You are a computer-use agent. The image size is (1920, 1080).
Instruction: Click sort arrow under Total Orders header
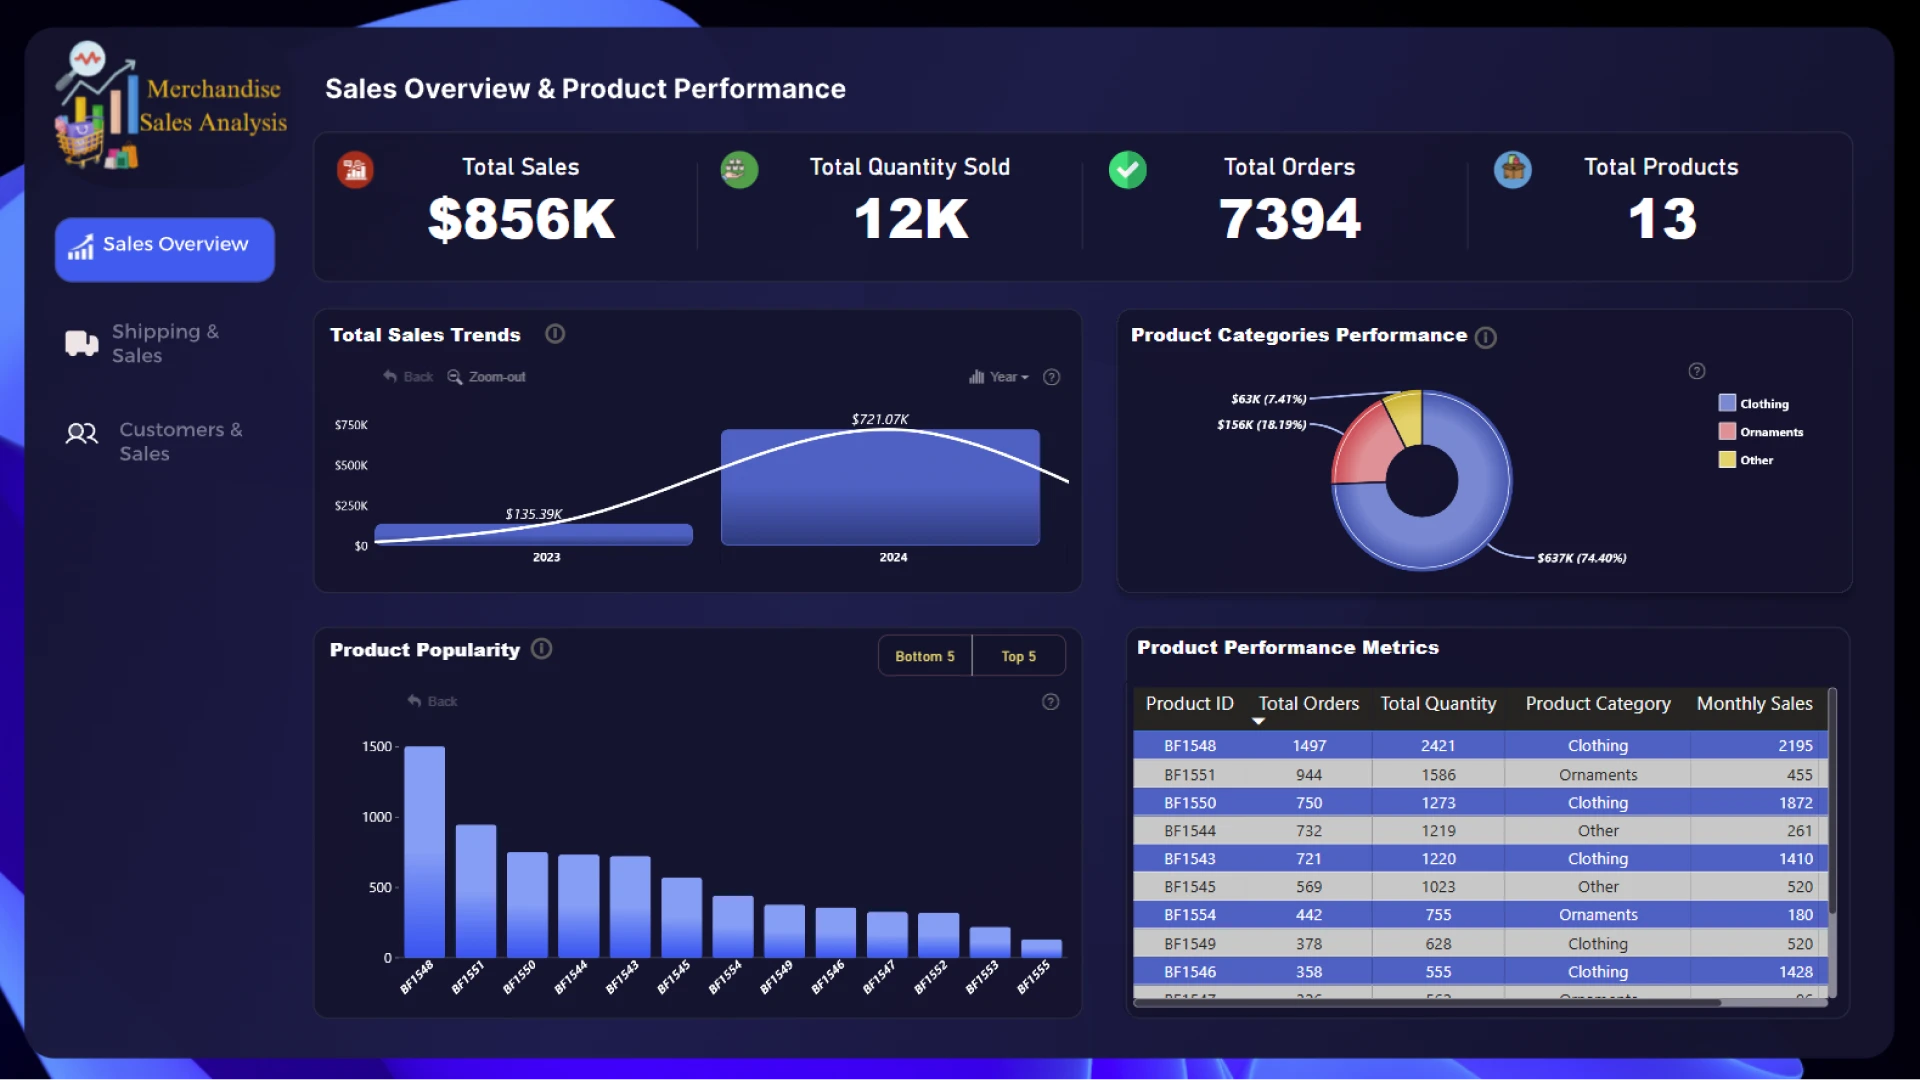1258,721
